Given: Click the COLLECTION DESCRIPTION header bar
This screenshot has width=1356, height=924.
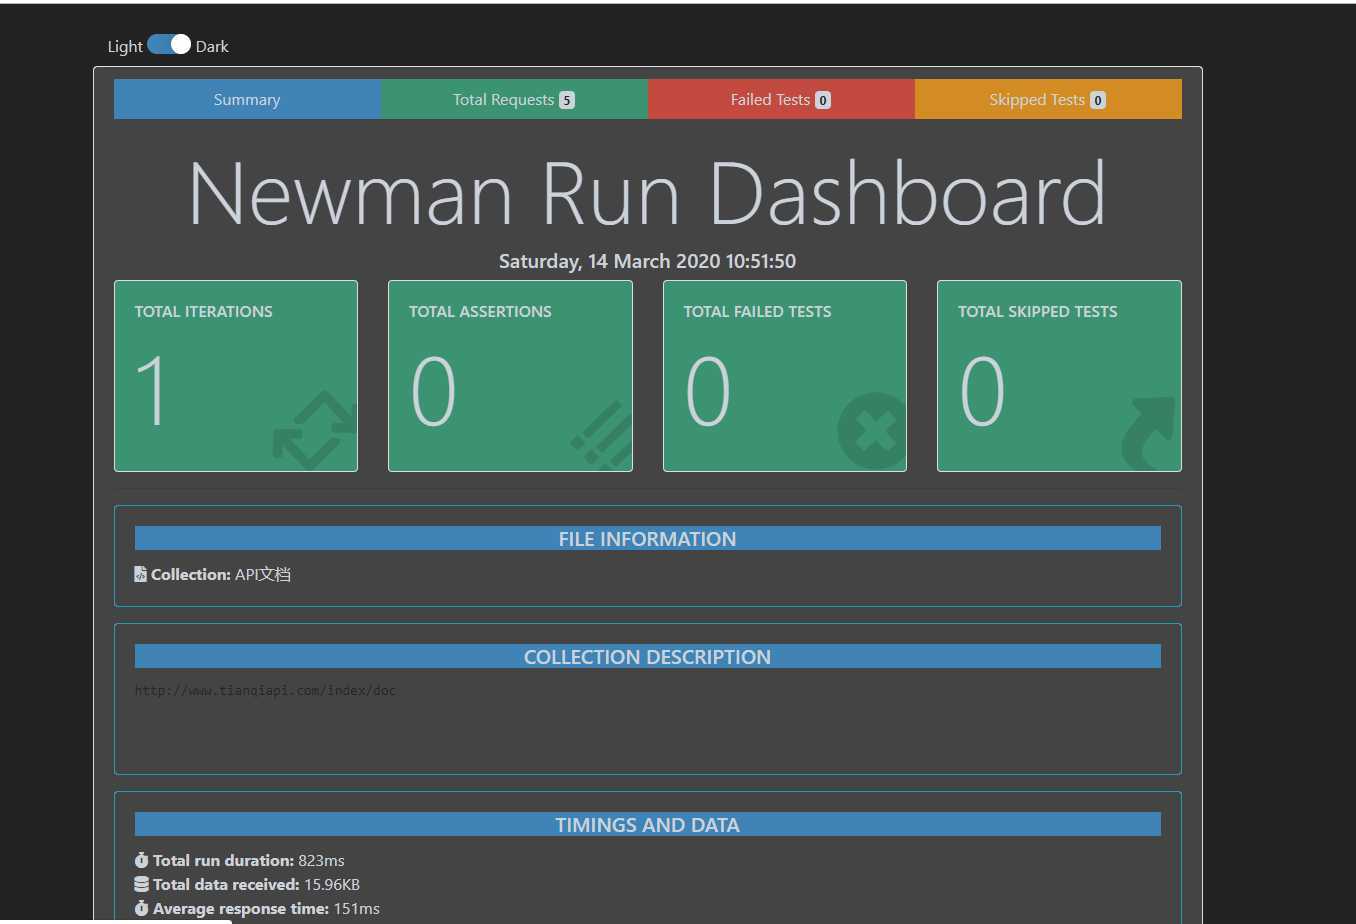Looking at the screenshot, I should 648,656.
